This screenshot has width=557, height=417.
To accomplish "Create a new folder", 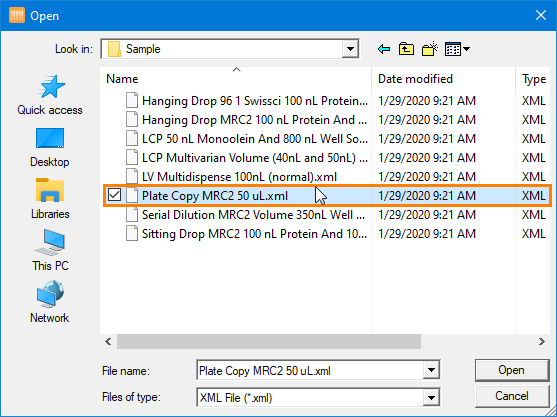I will (x=430, y=49).
